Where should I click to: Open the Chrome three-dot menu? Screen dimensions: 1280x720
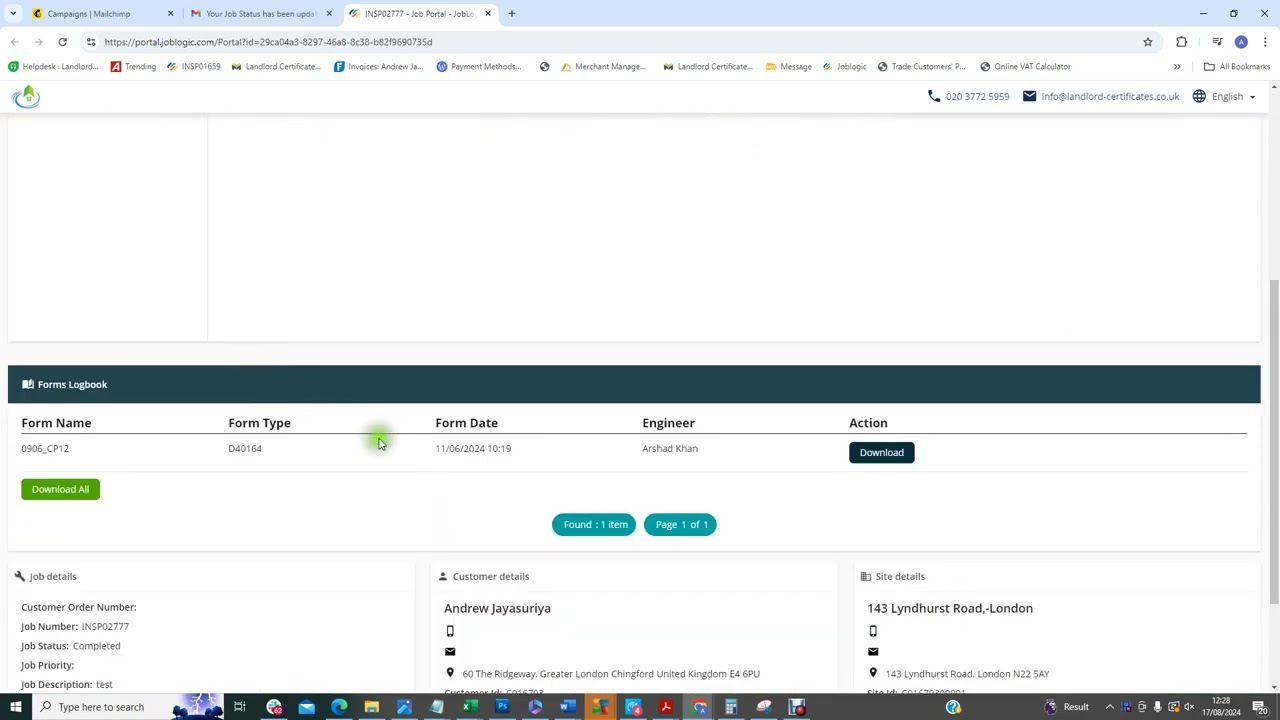click(1265, 42)
